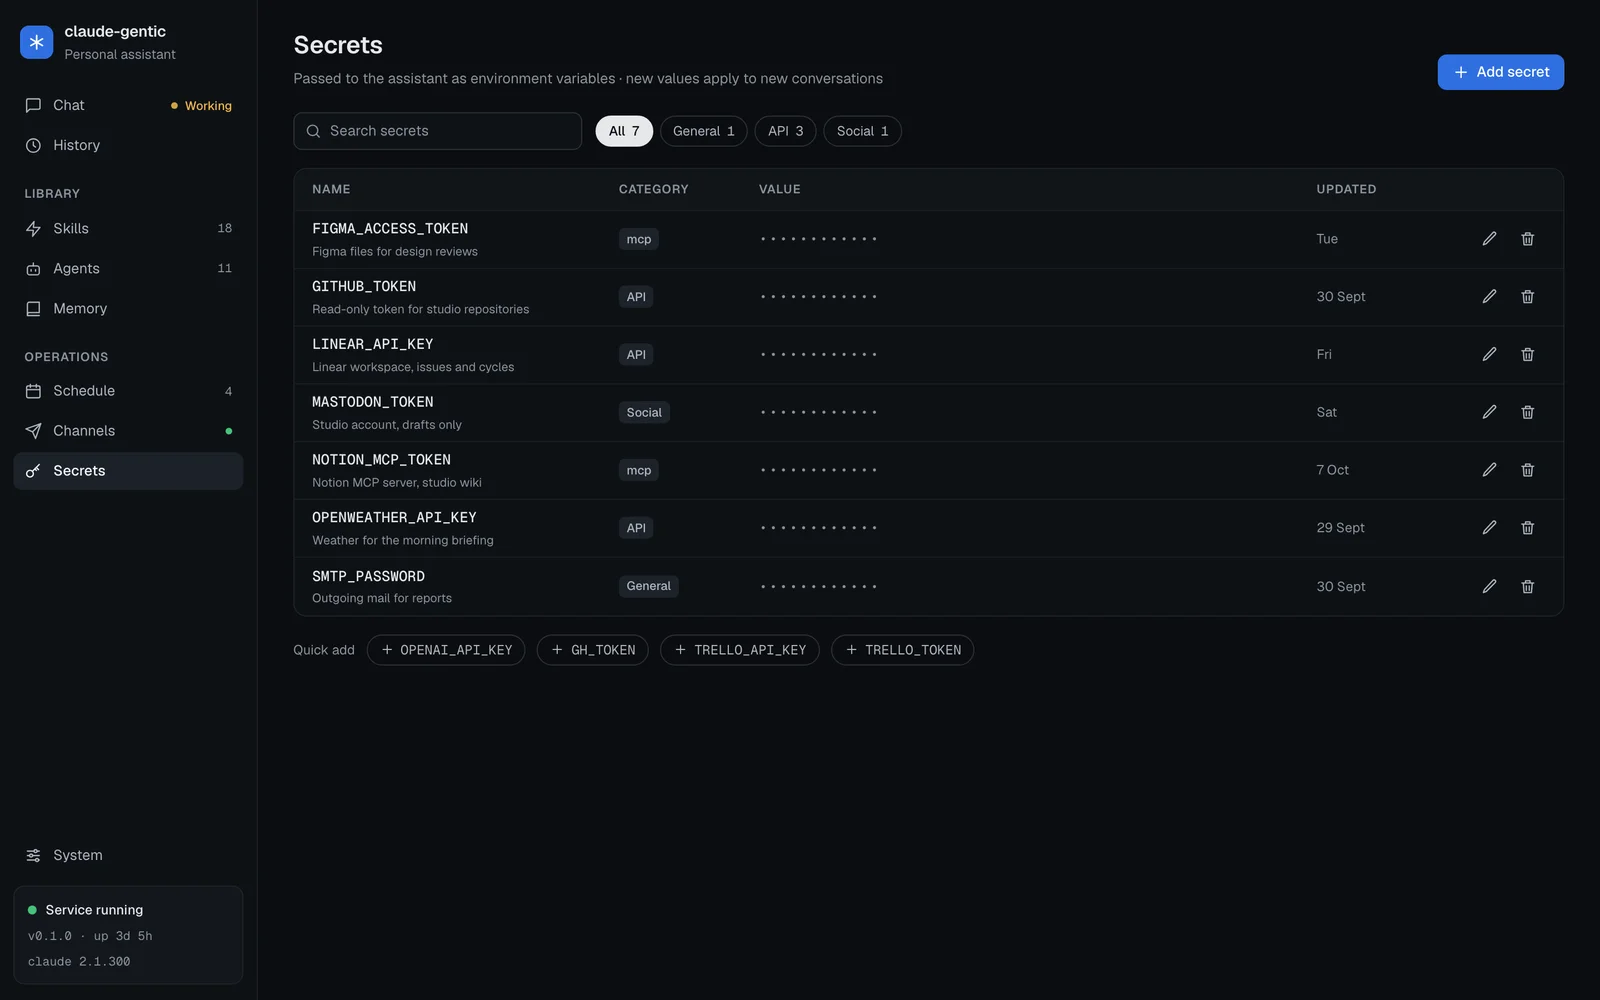
Task: Edit the NOTION_MCP_TOKEN secret
Action: (1489, 470)
